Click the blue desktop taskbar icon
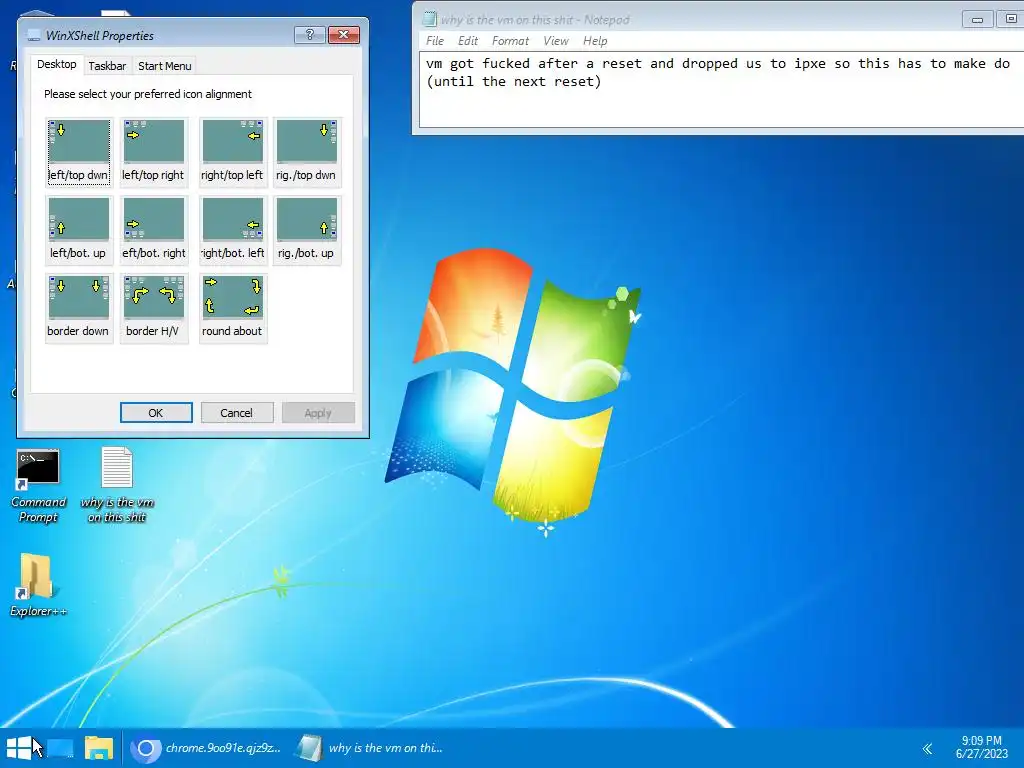 pyautogui.click(x=60, y=748)
